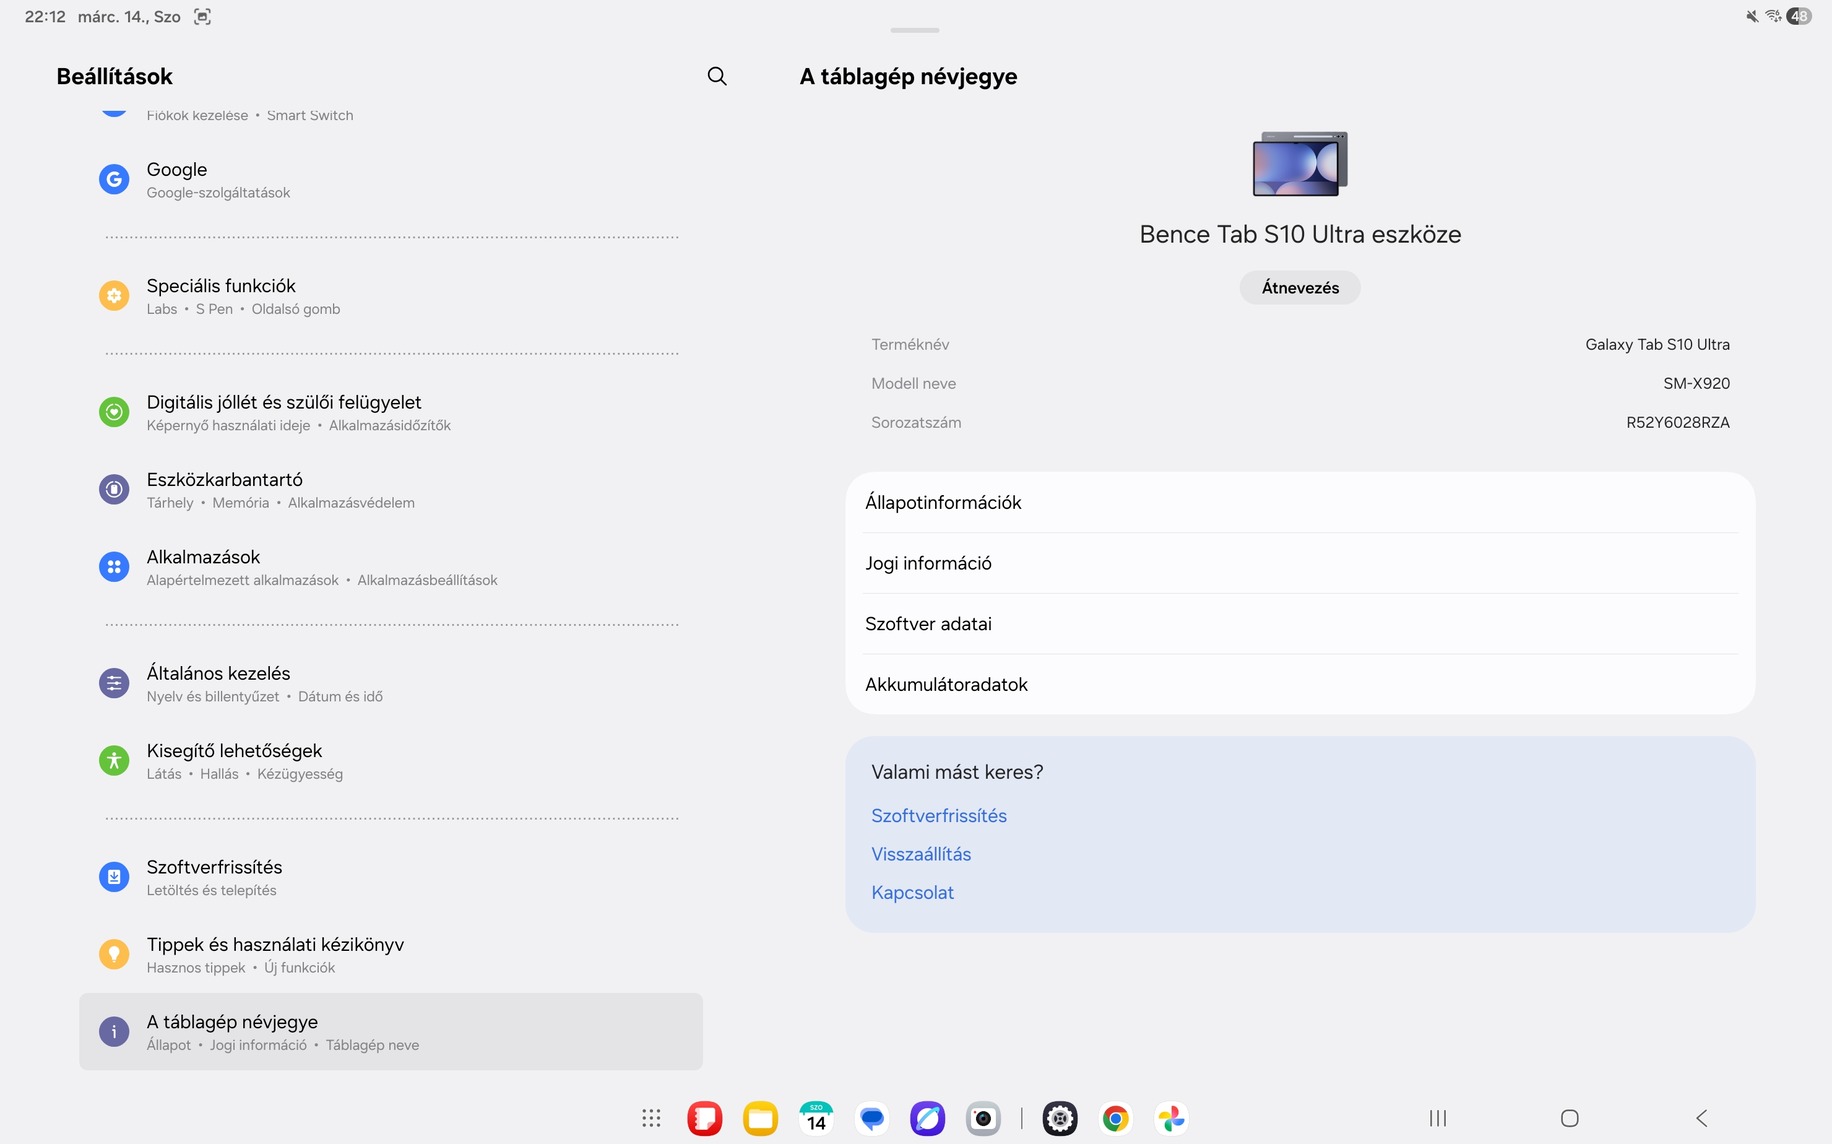Open Digitális jóllét és szülői felügyelet

(391, 412)
